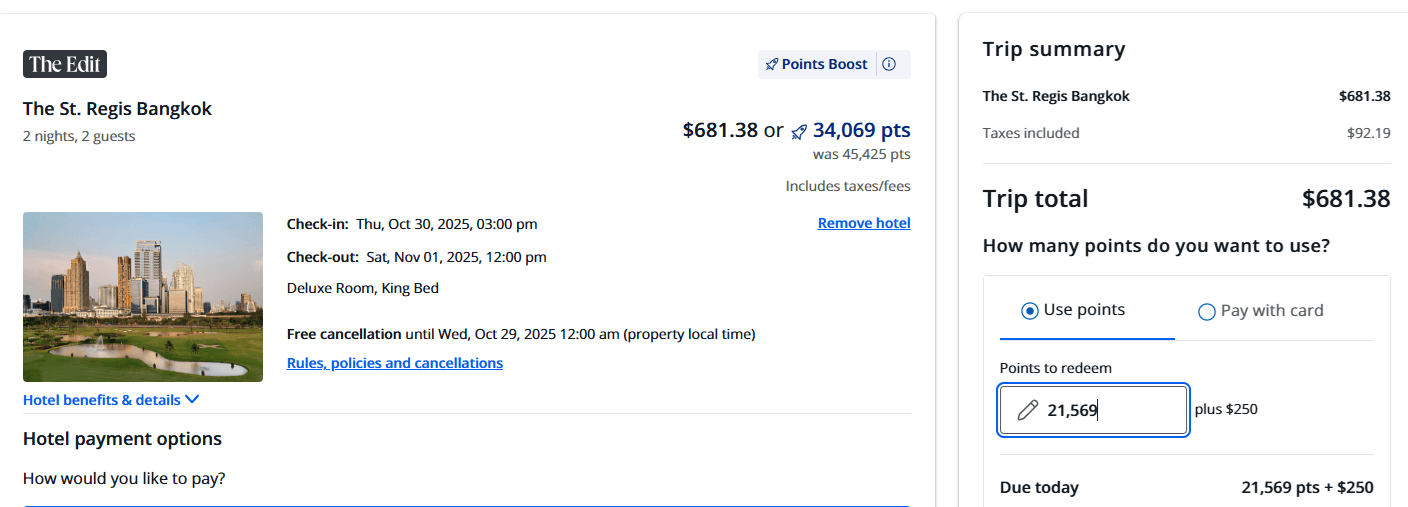This screenshot has height=507, width=1408.
Task: Focus the Points to redeem input showing 21,569
Action: pos(1110,410)
